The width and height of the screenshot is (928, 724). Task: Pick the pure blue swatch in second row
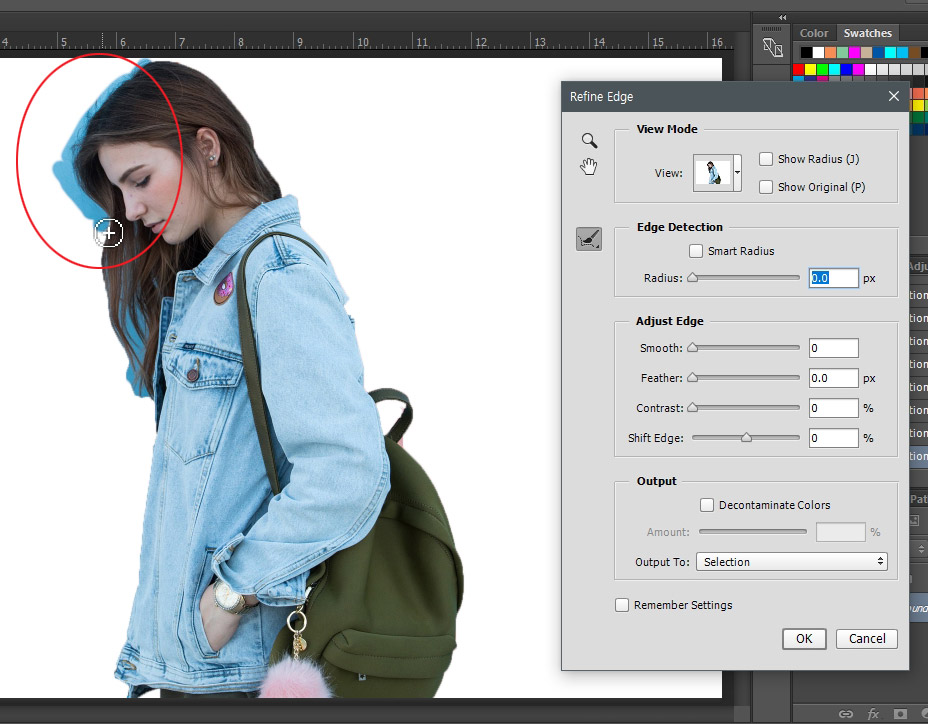[x=846, y=70]
